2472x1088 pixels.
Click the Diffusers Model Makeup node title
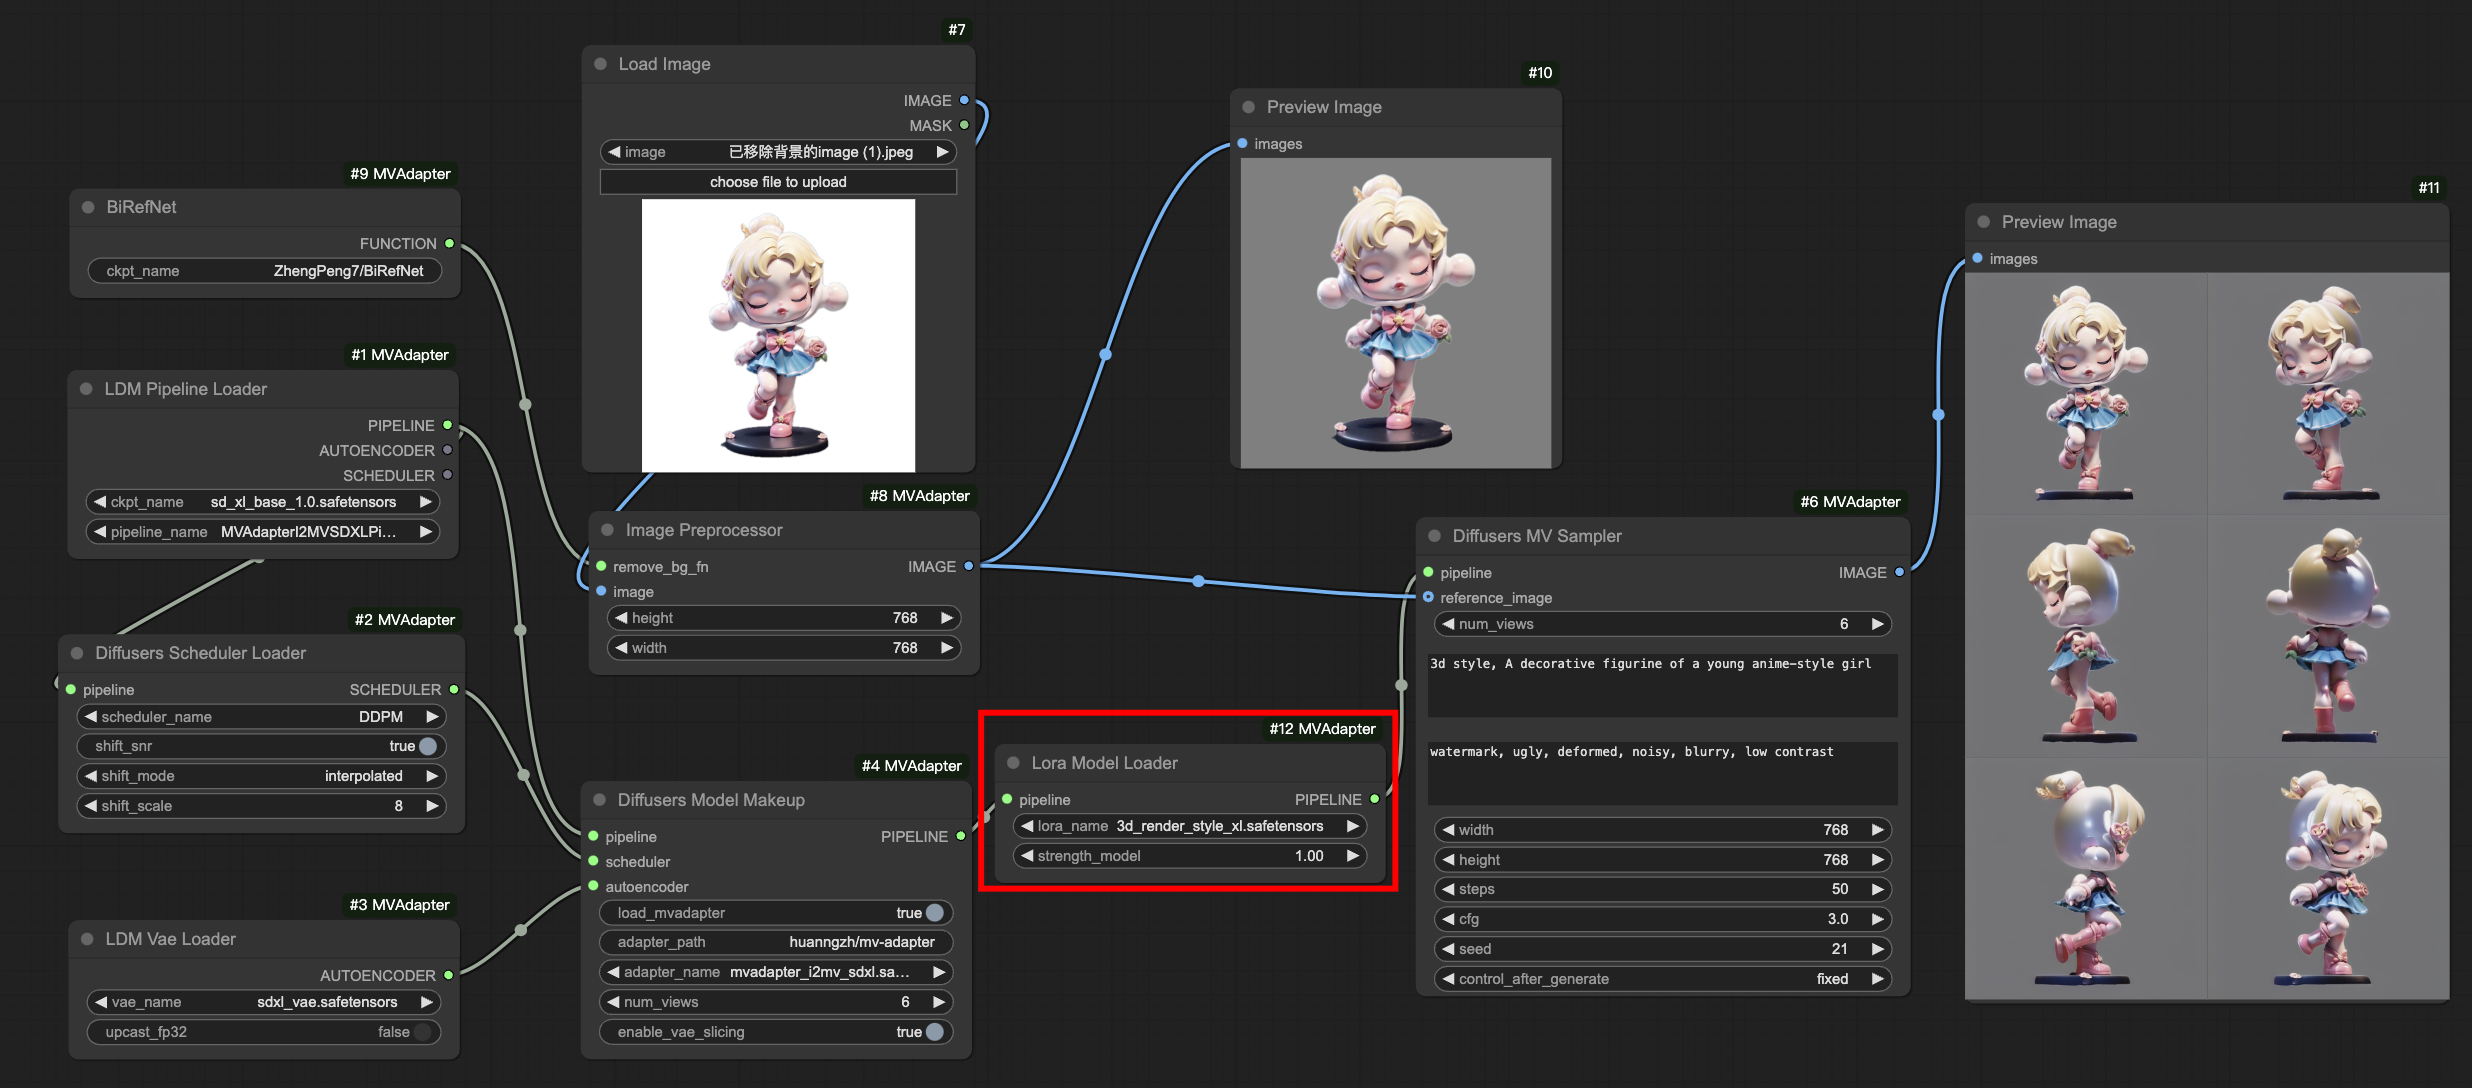(x=711, y=800)
